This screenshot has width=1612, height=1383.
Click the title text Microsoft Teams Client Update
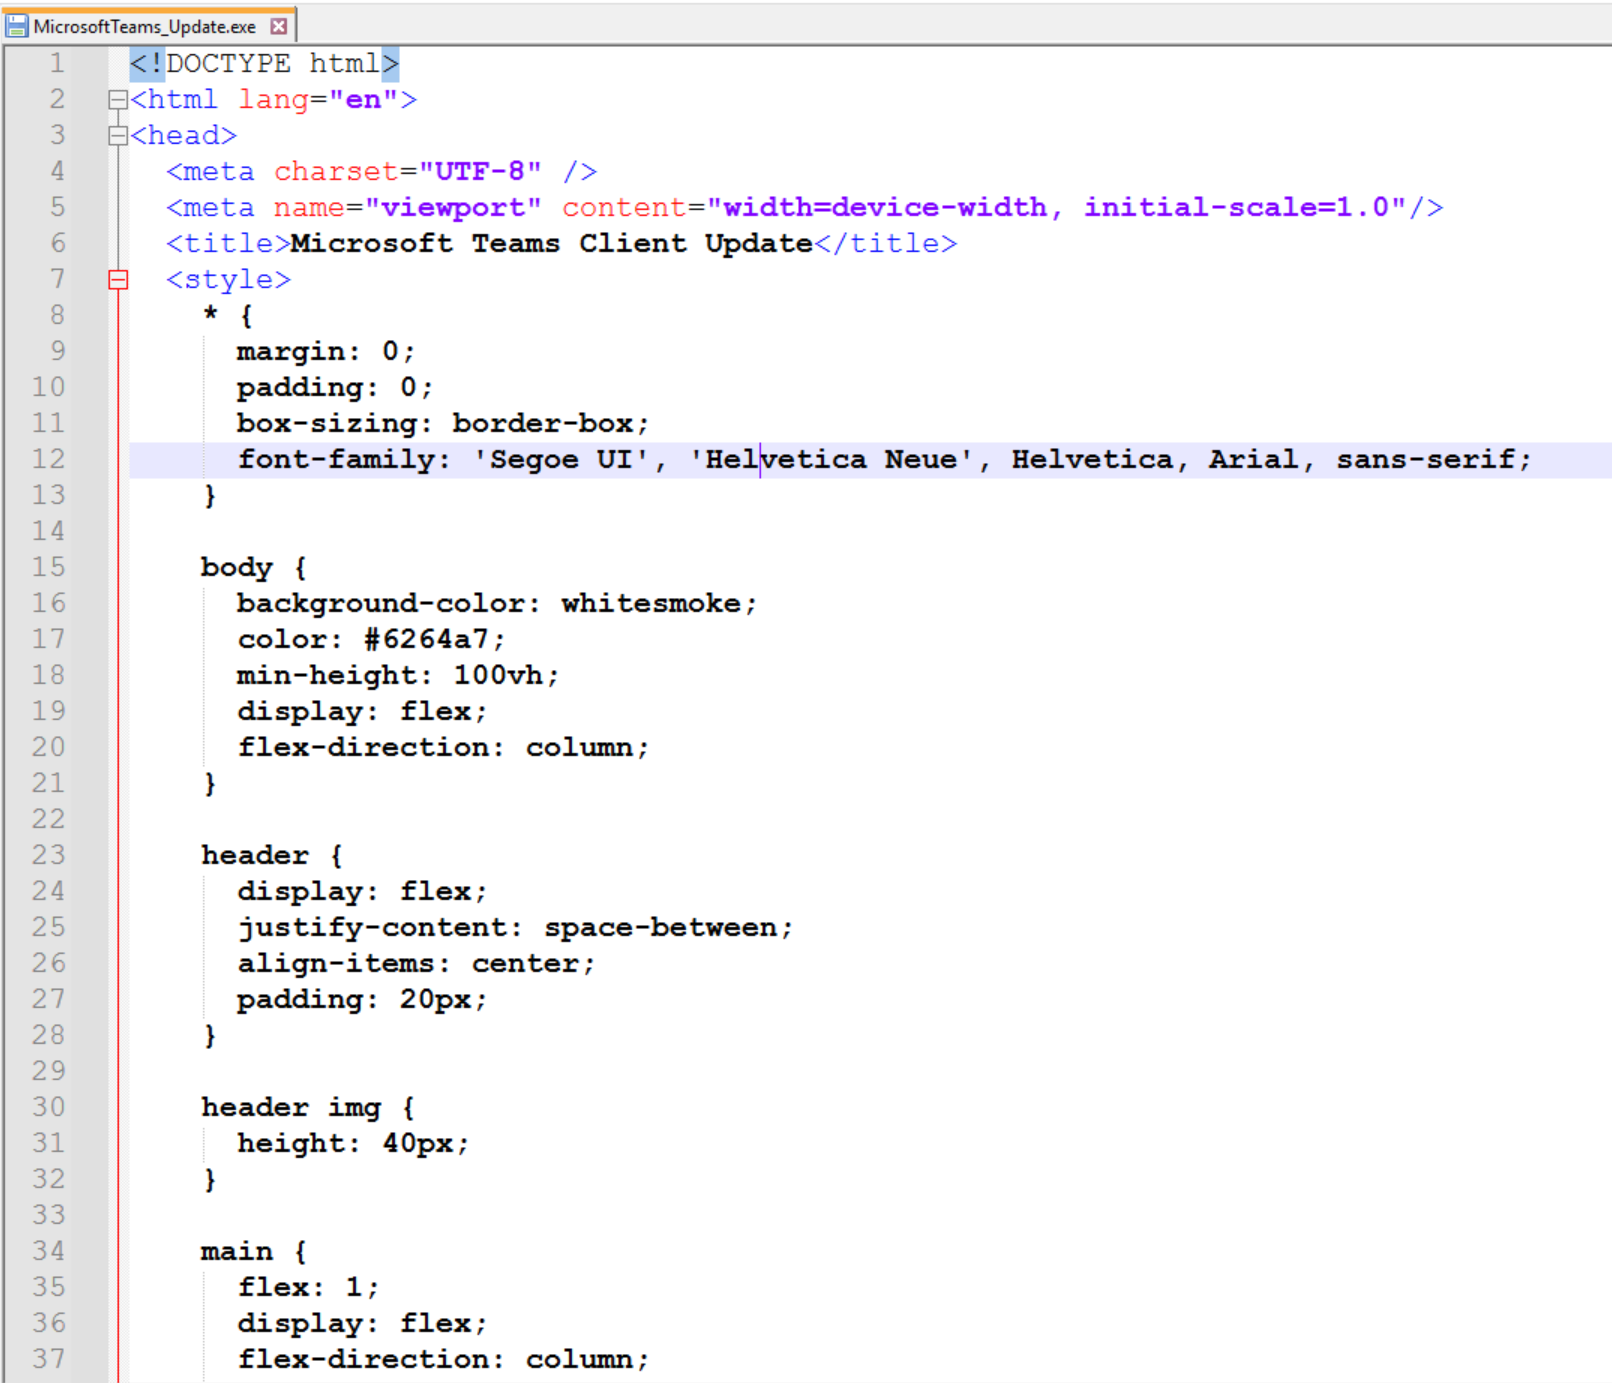pos(551,243)
